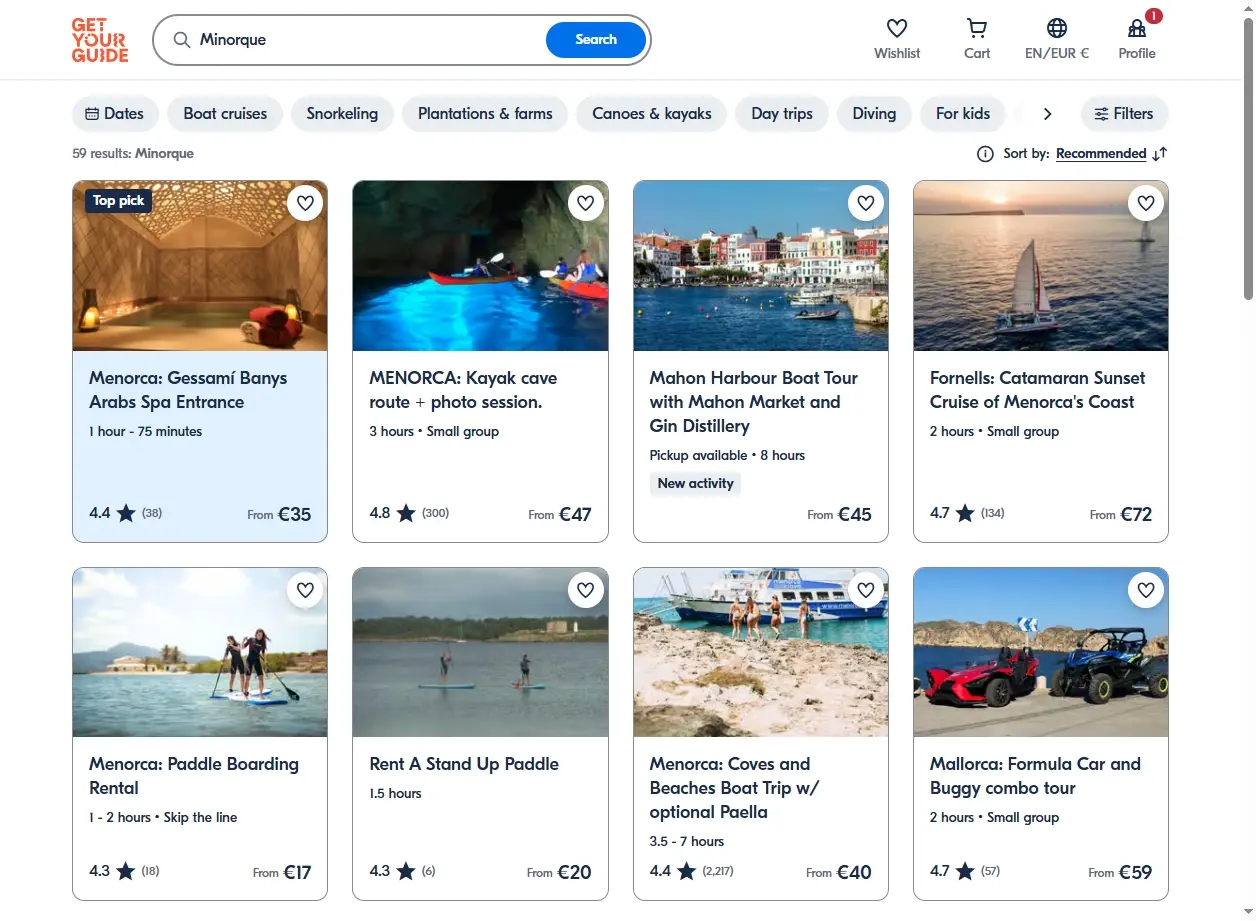Wishlist the Fornells Catamaran Sunset Cruise card

(1146, 204)
